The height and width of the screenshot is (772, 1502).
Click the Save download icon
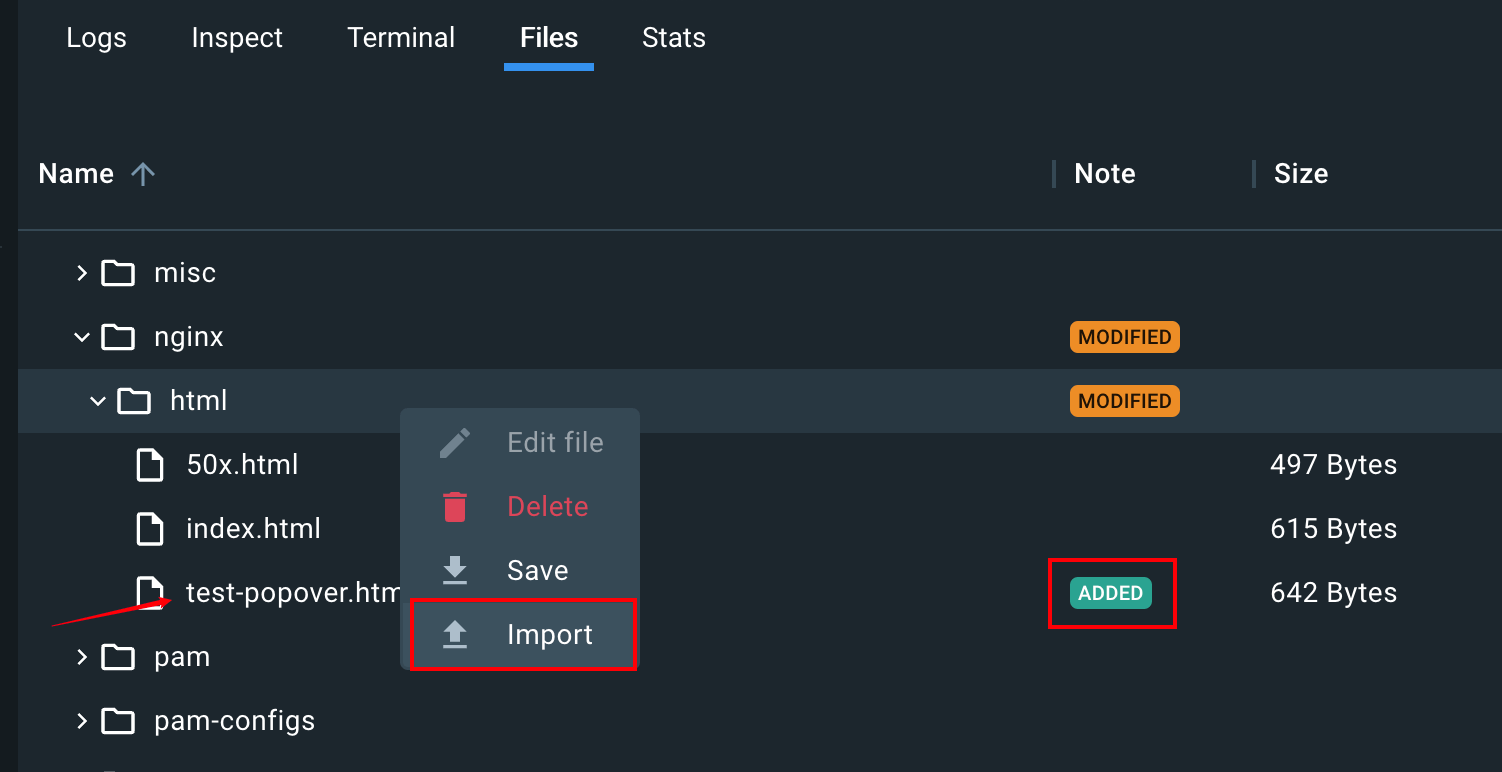455,570
